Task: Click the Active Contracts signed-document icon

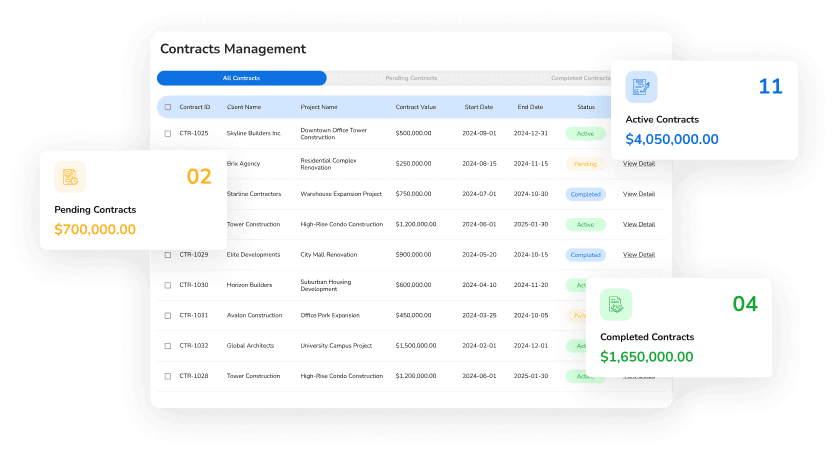Action: pos(642,87)
